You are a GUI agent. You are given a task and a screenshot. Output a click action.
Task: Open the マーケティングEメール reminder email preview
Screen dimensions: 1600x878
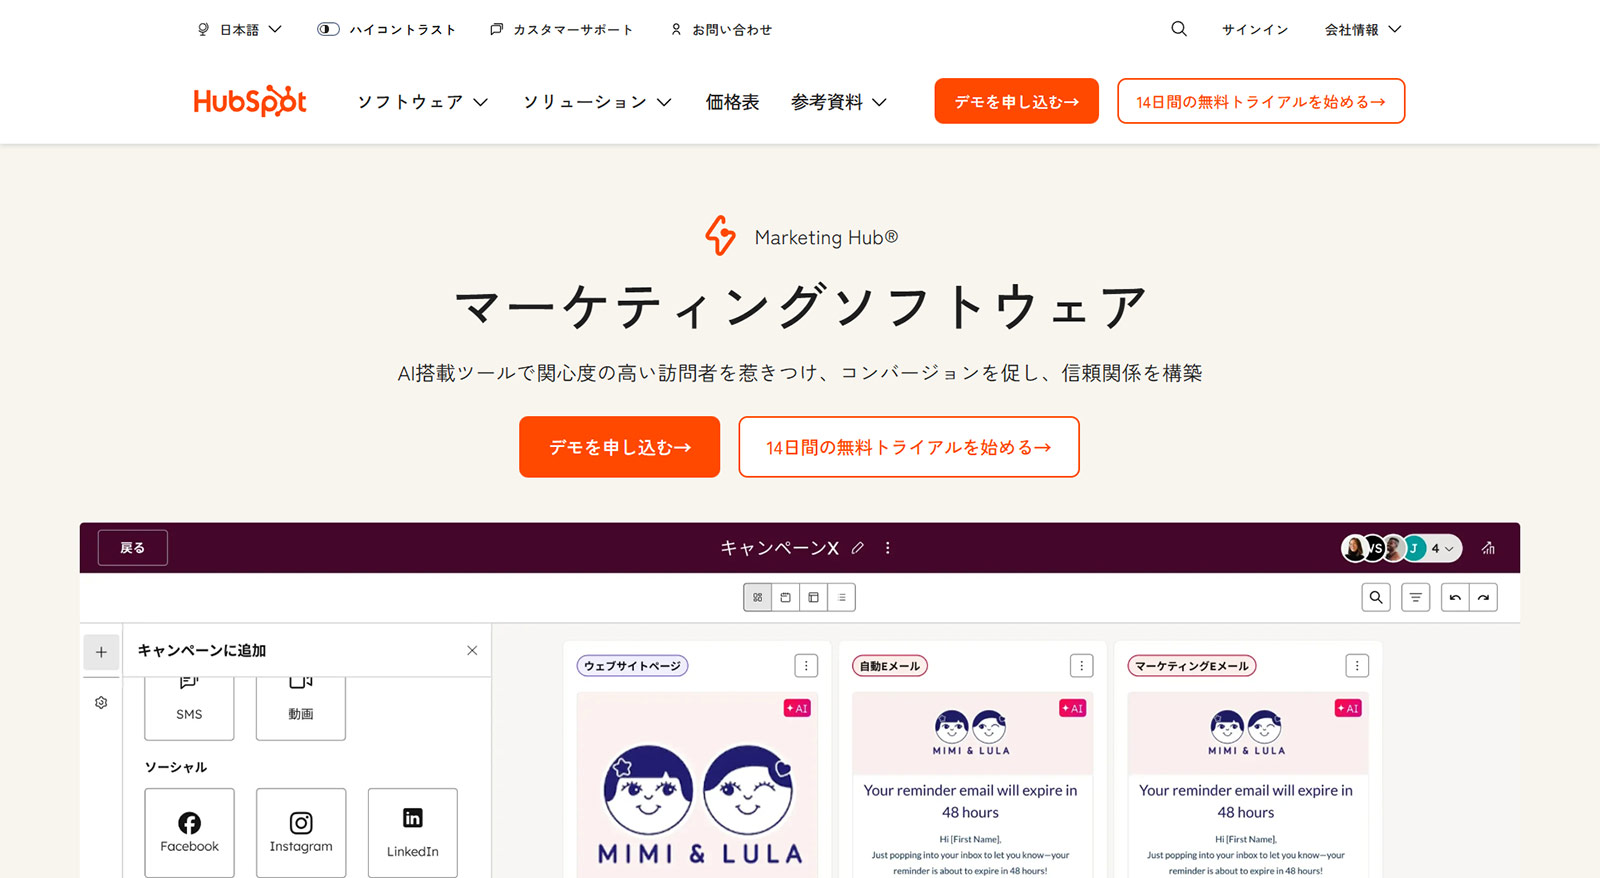click(x=1248, y=785)
